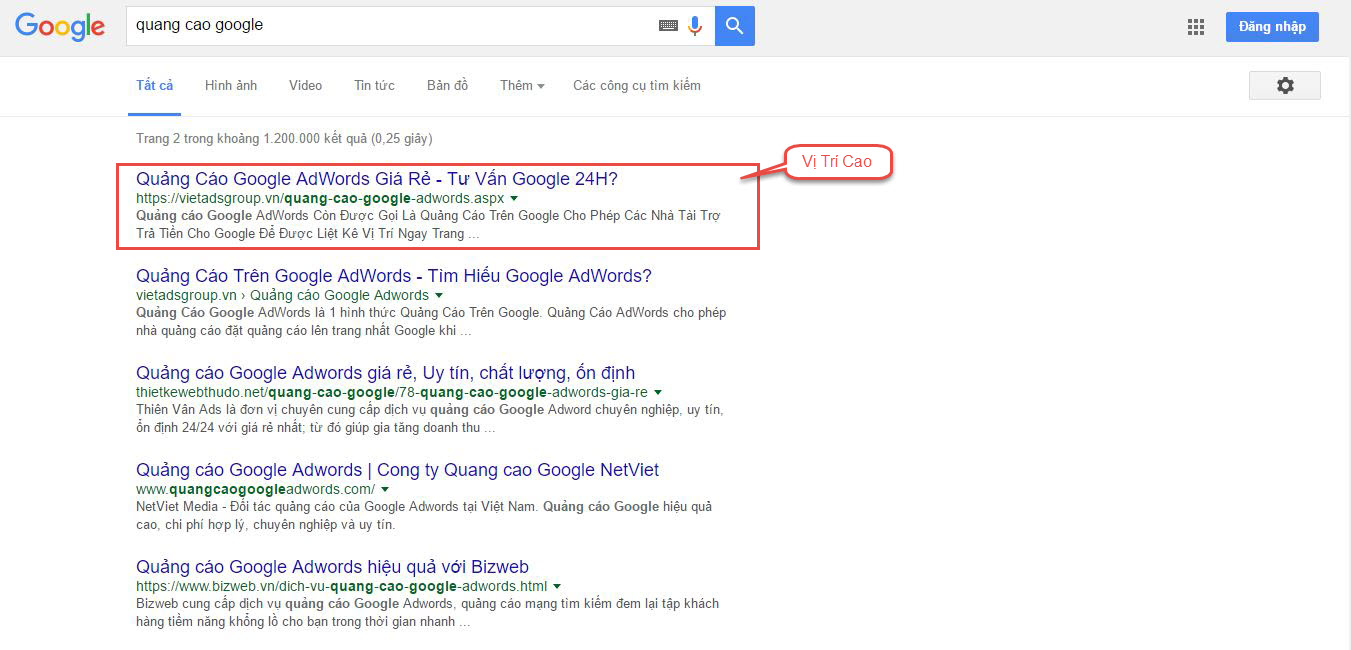The height and width of the screenshot is (650, 1351).
Task: Open the Google apps grid
Action: point(1195,27)
